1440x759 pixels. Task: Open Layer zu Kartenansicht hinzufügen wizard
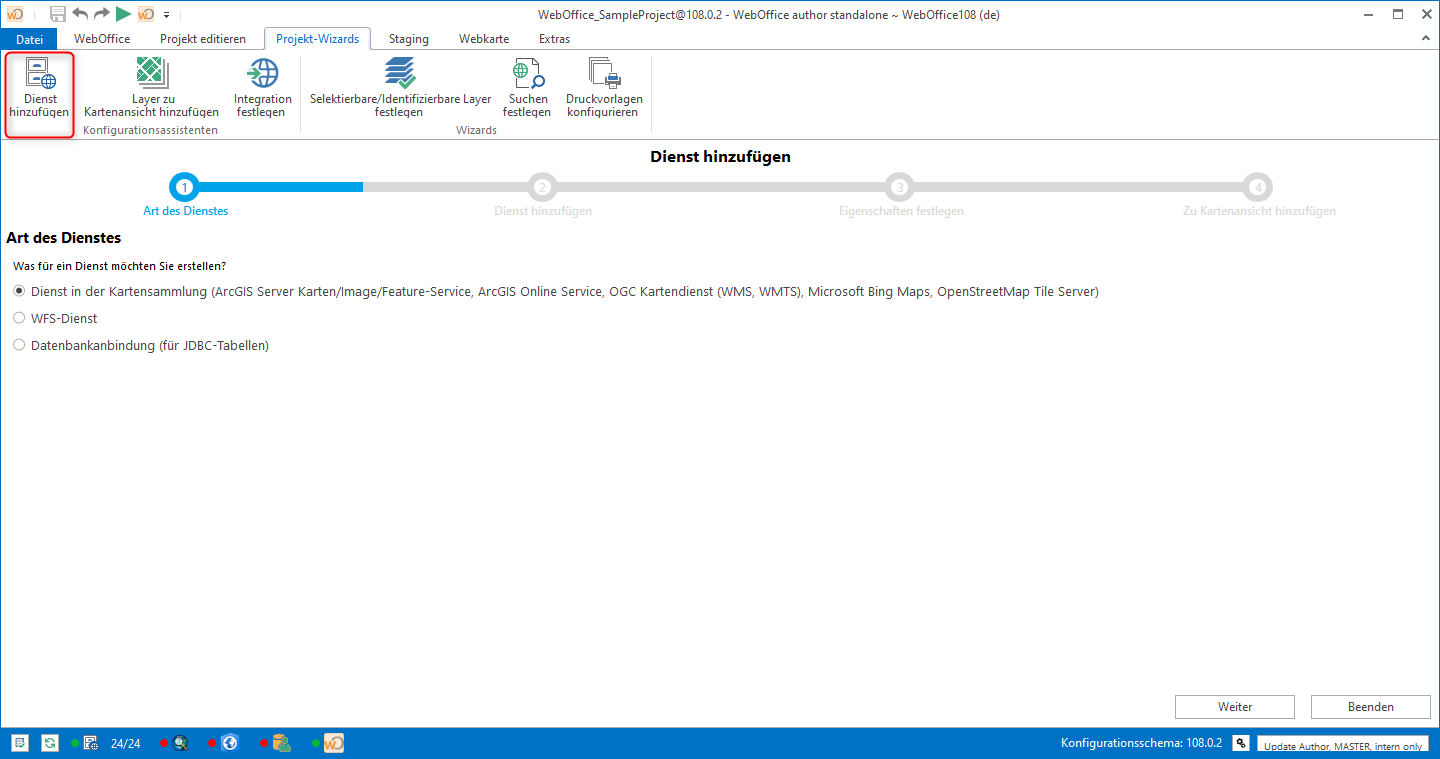coord(151,88)
